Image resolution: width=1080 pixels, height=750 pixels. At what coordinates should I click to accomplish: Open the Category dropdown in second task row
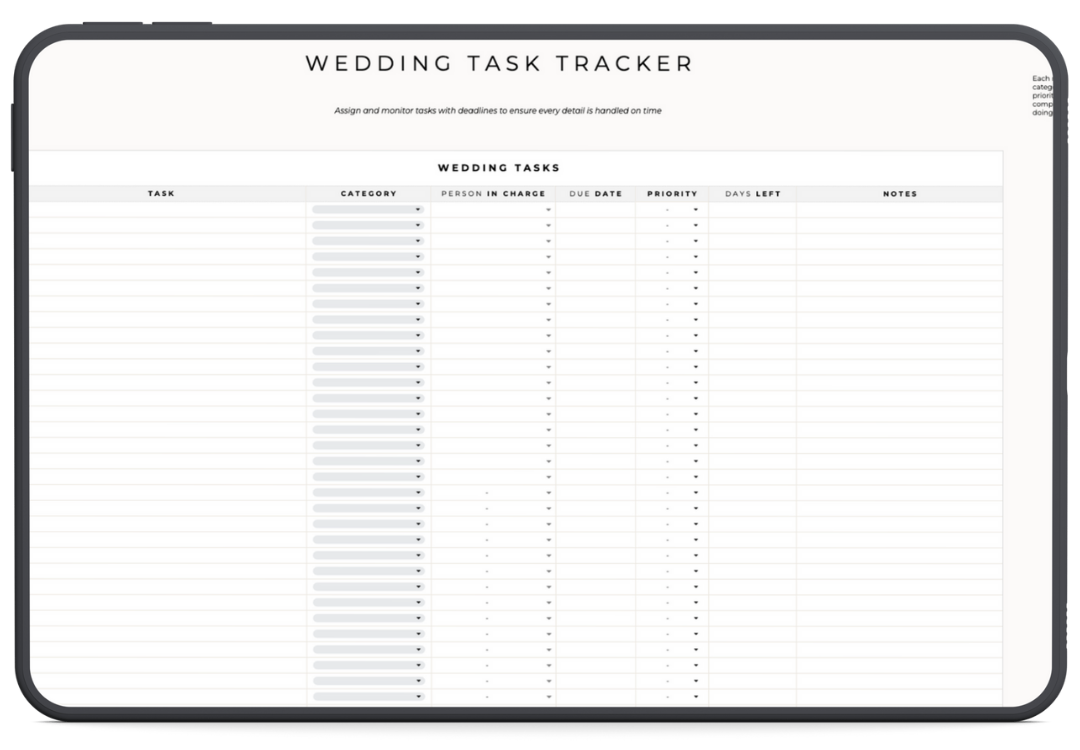tap(368, 226)
